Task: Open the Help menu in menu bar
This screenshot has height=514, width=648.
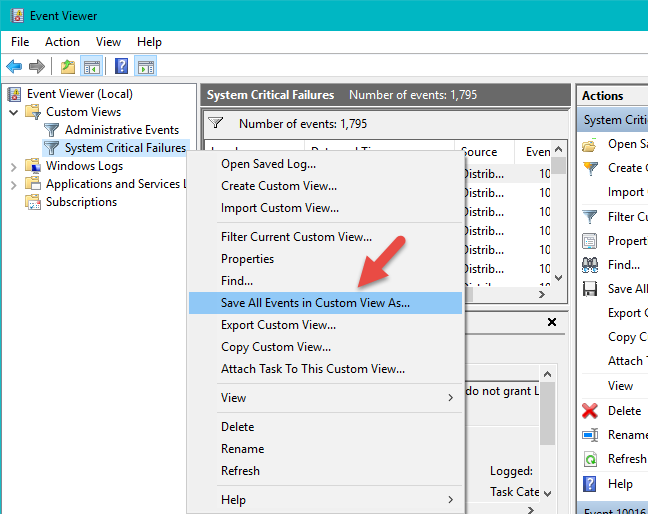Action: tap(149, 42)
